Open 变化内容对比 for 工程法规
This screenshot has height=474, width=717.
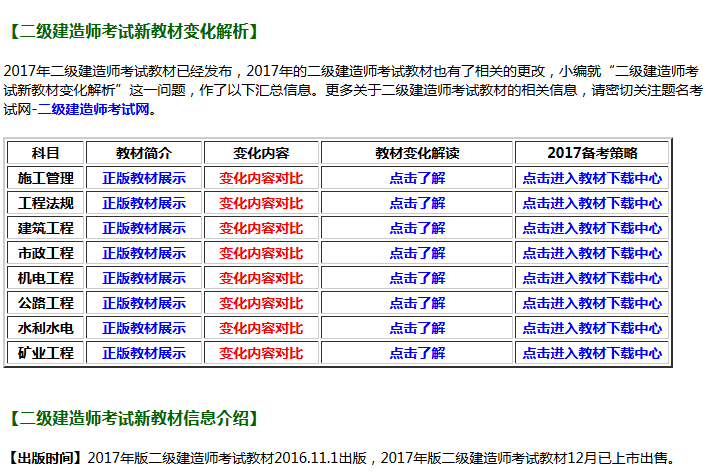point(261,203)
